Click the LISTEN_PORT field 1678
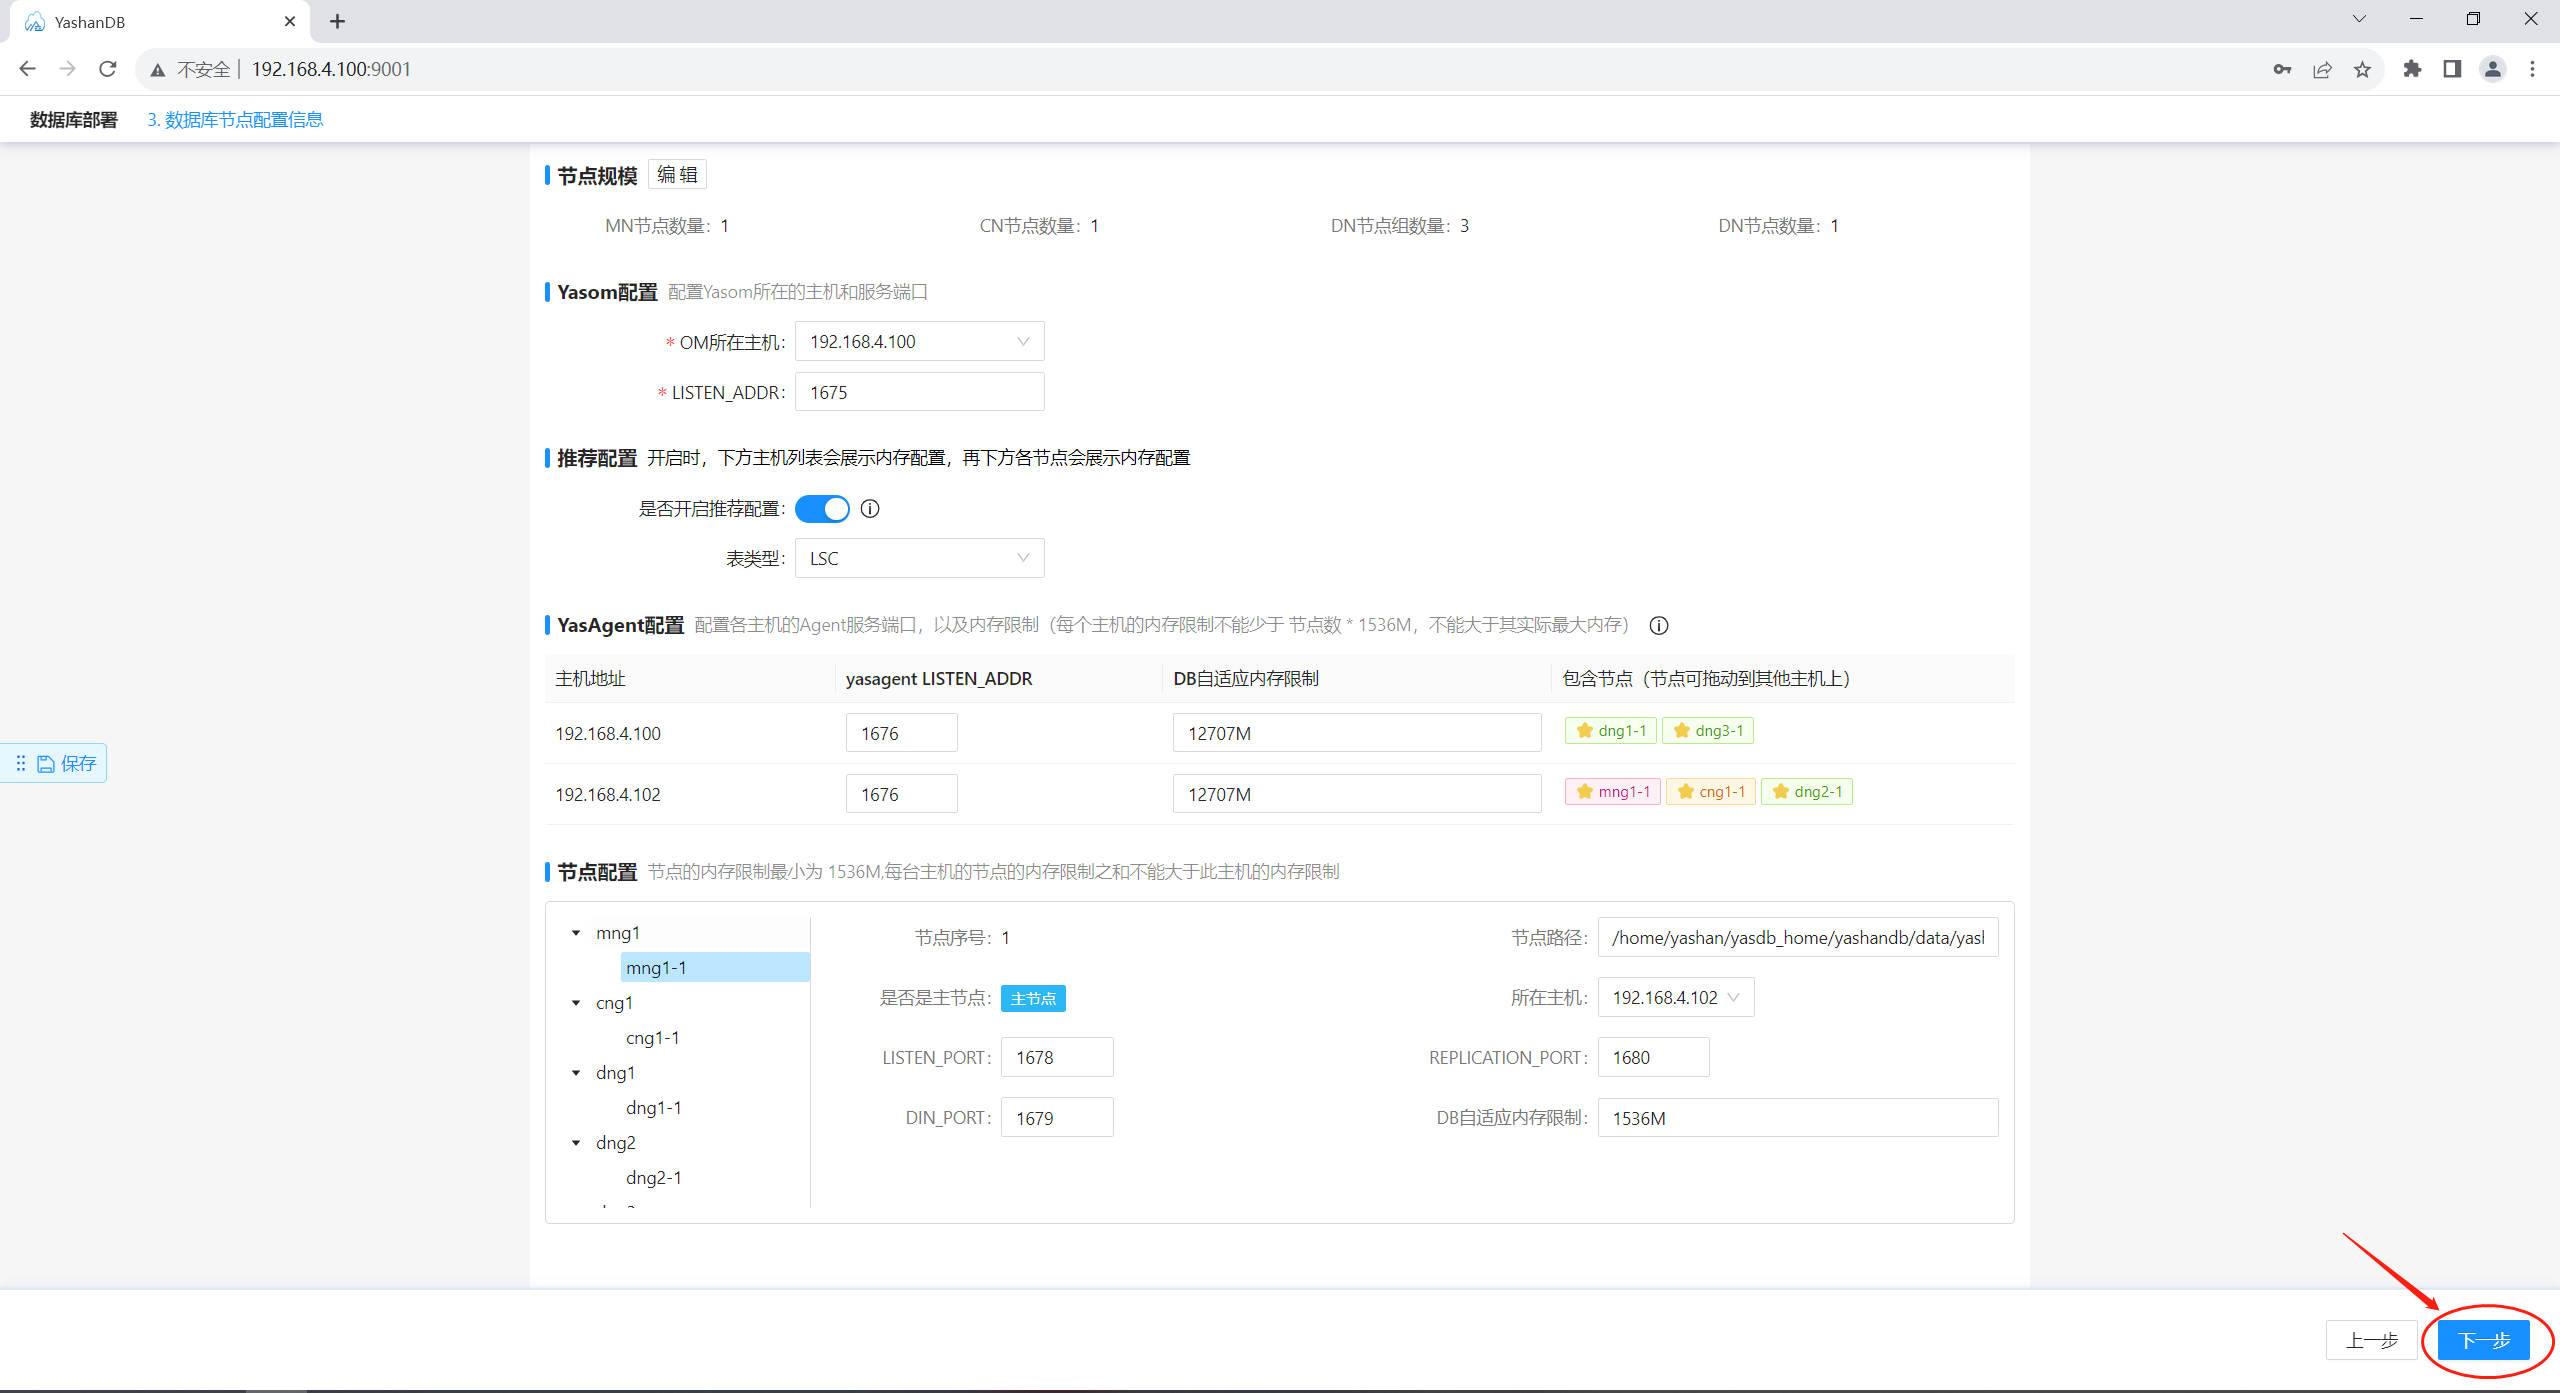The height and width of the screenshot is (1393, 2560). (x=1057, y=1058)
